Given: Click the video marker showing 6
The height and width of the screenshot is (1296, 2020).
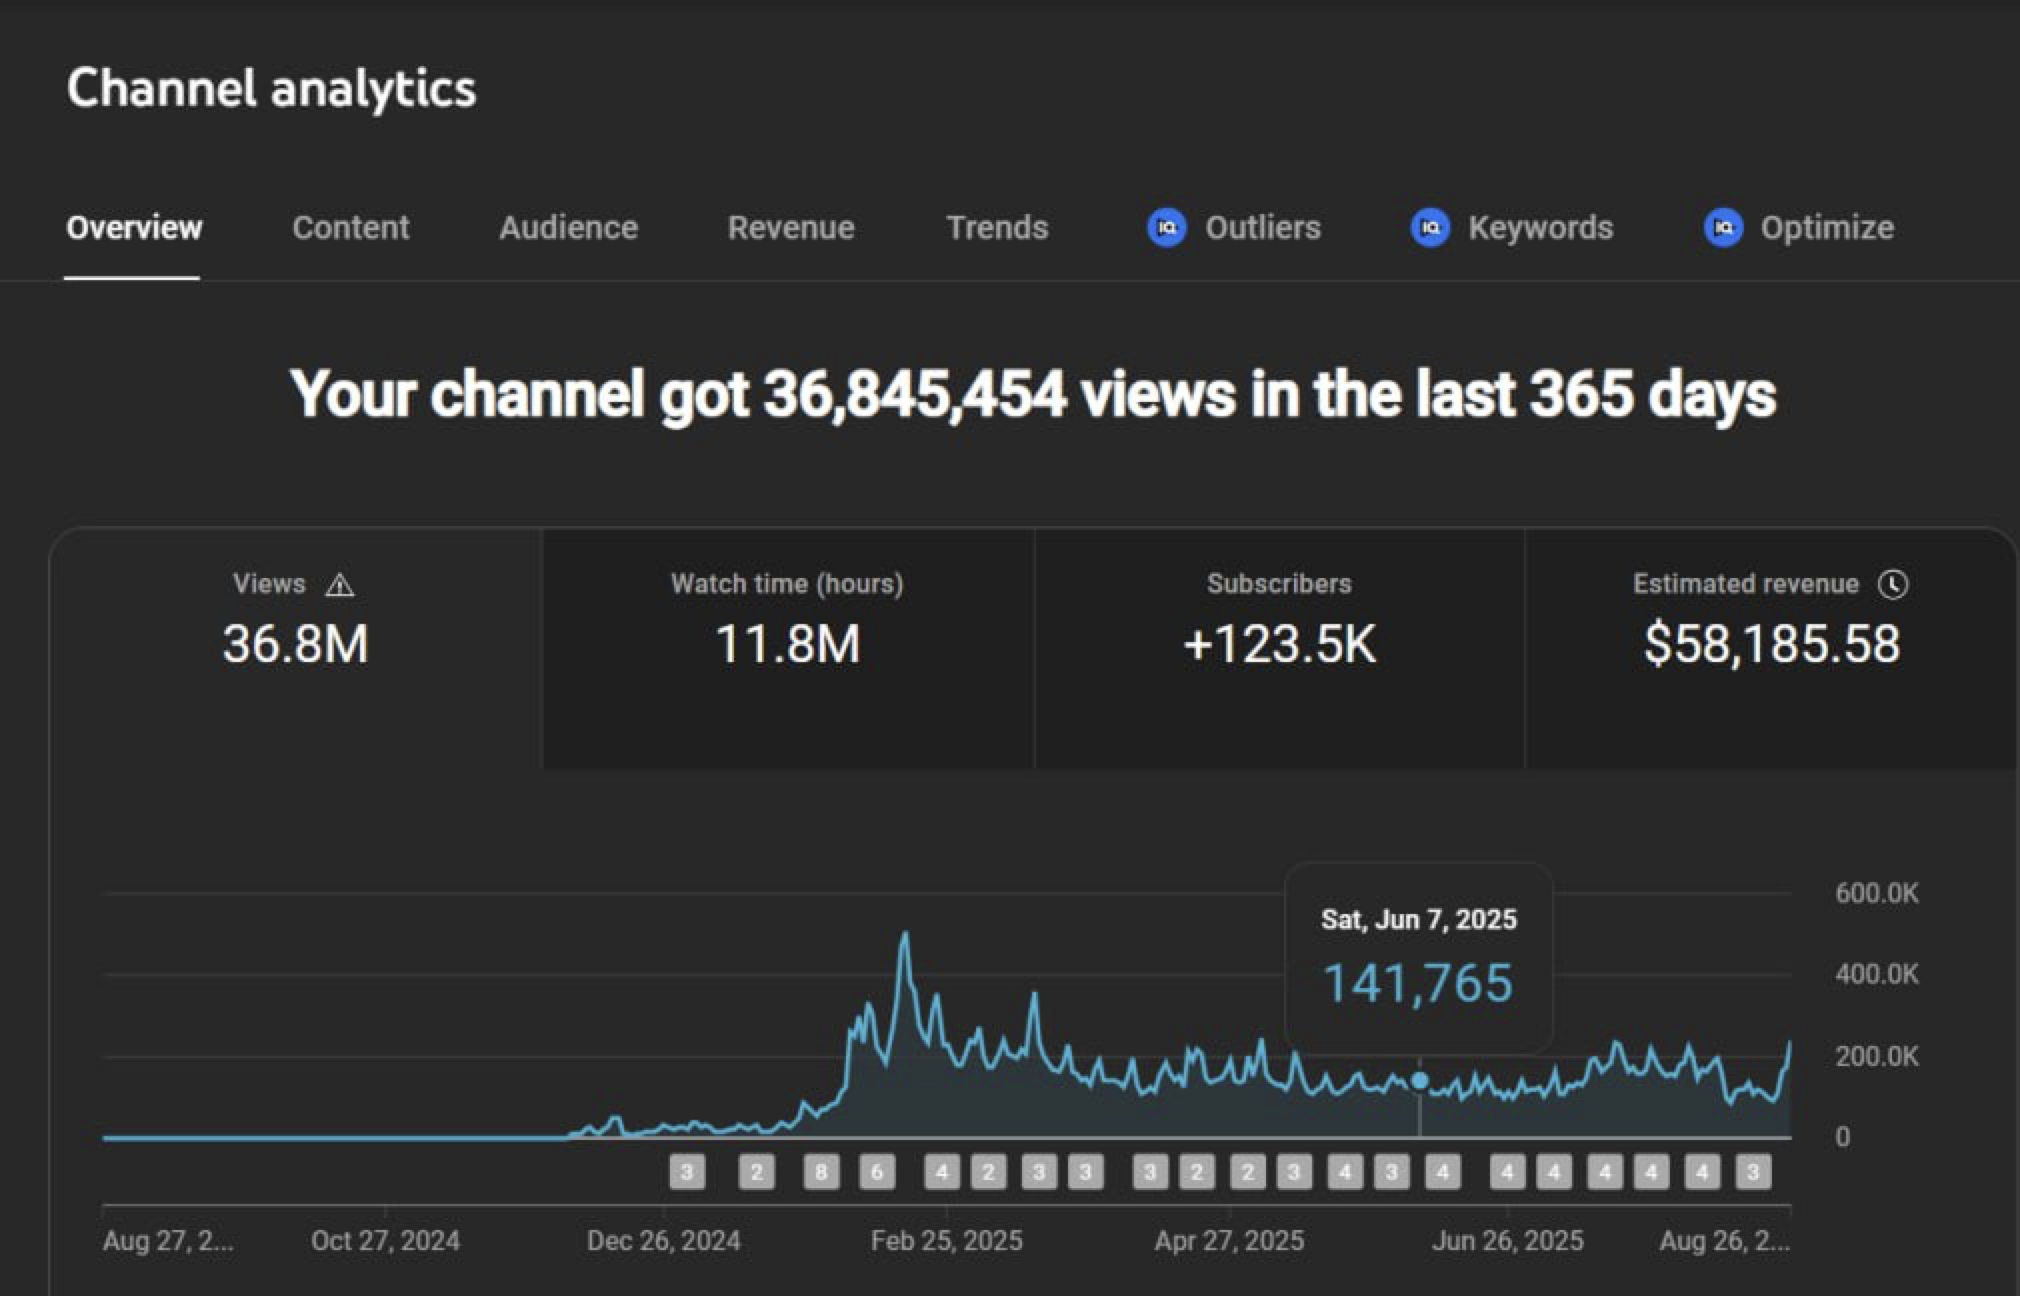Looking at the screenshot, I should [877, 1172].
